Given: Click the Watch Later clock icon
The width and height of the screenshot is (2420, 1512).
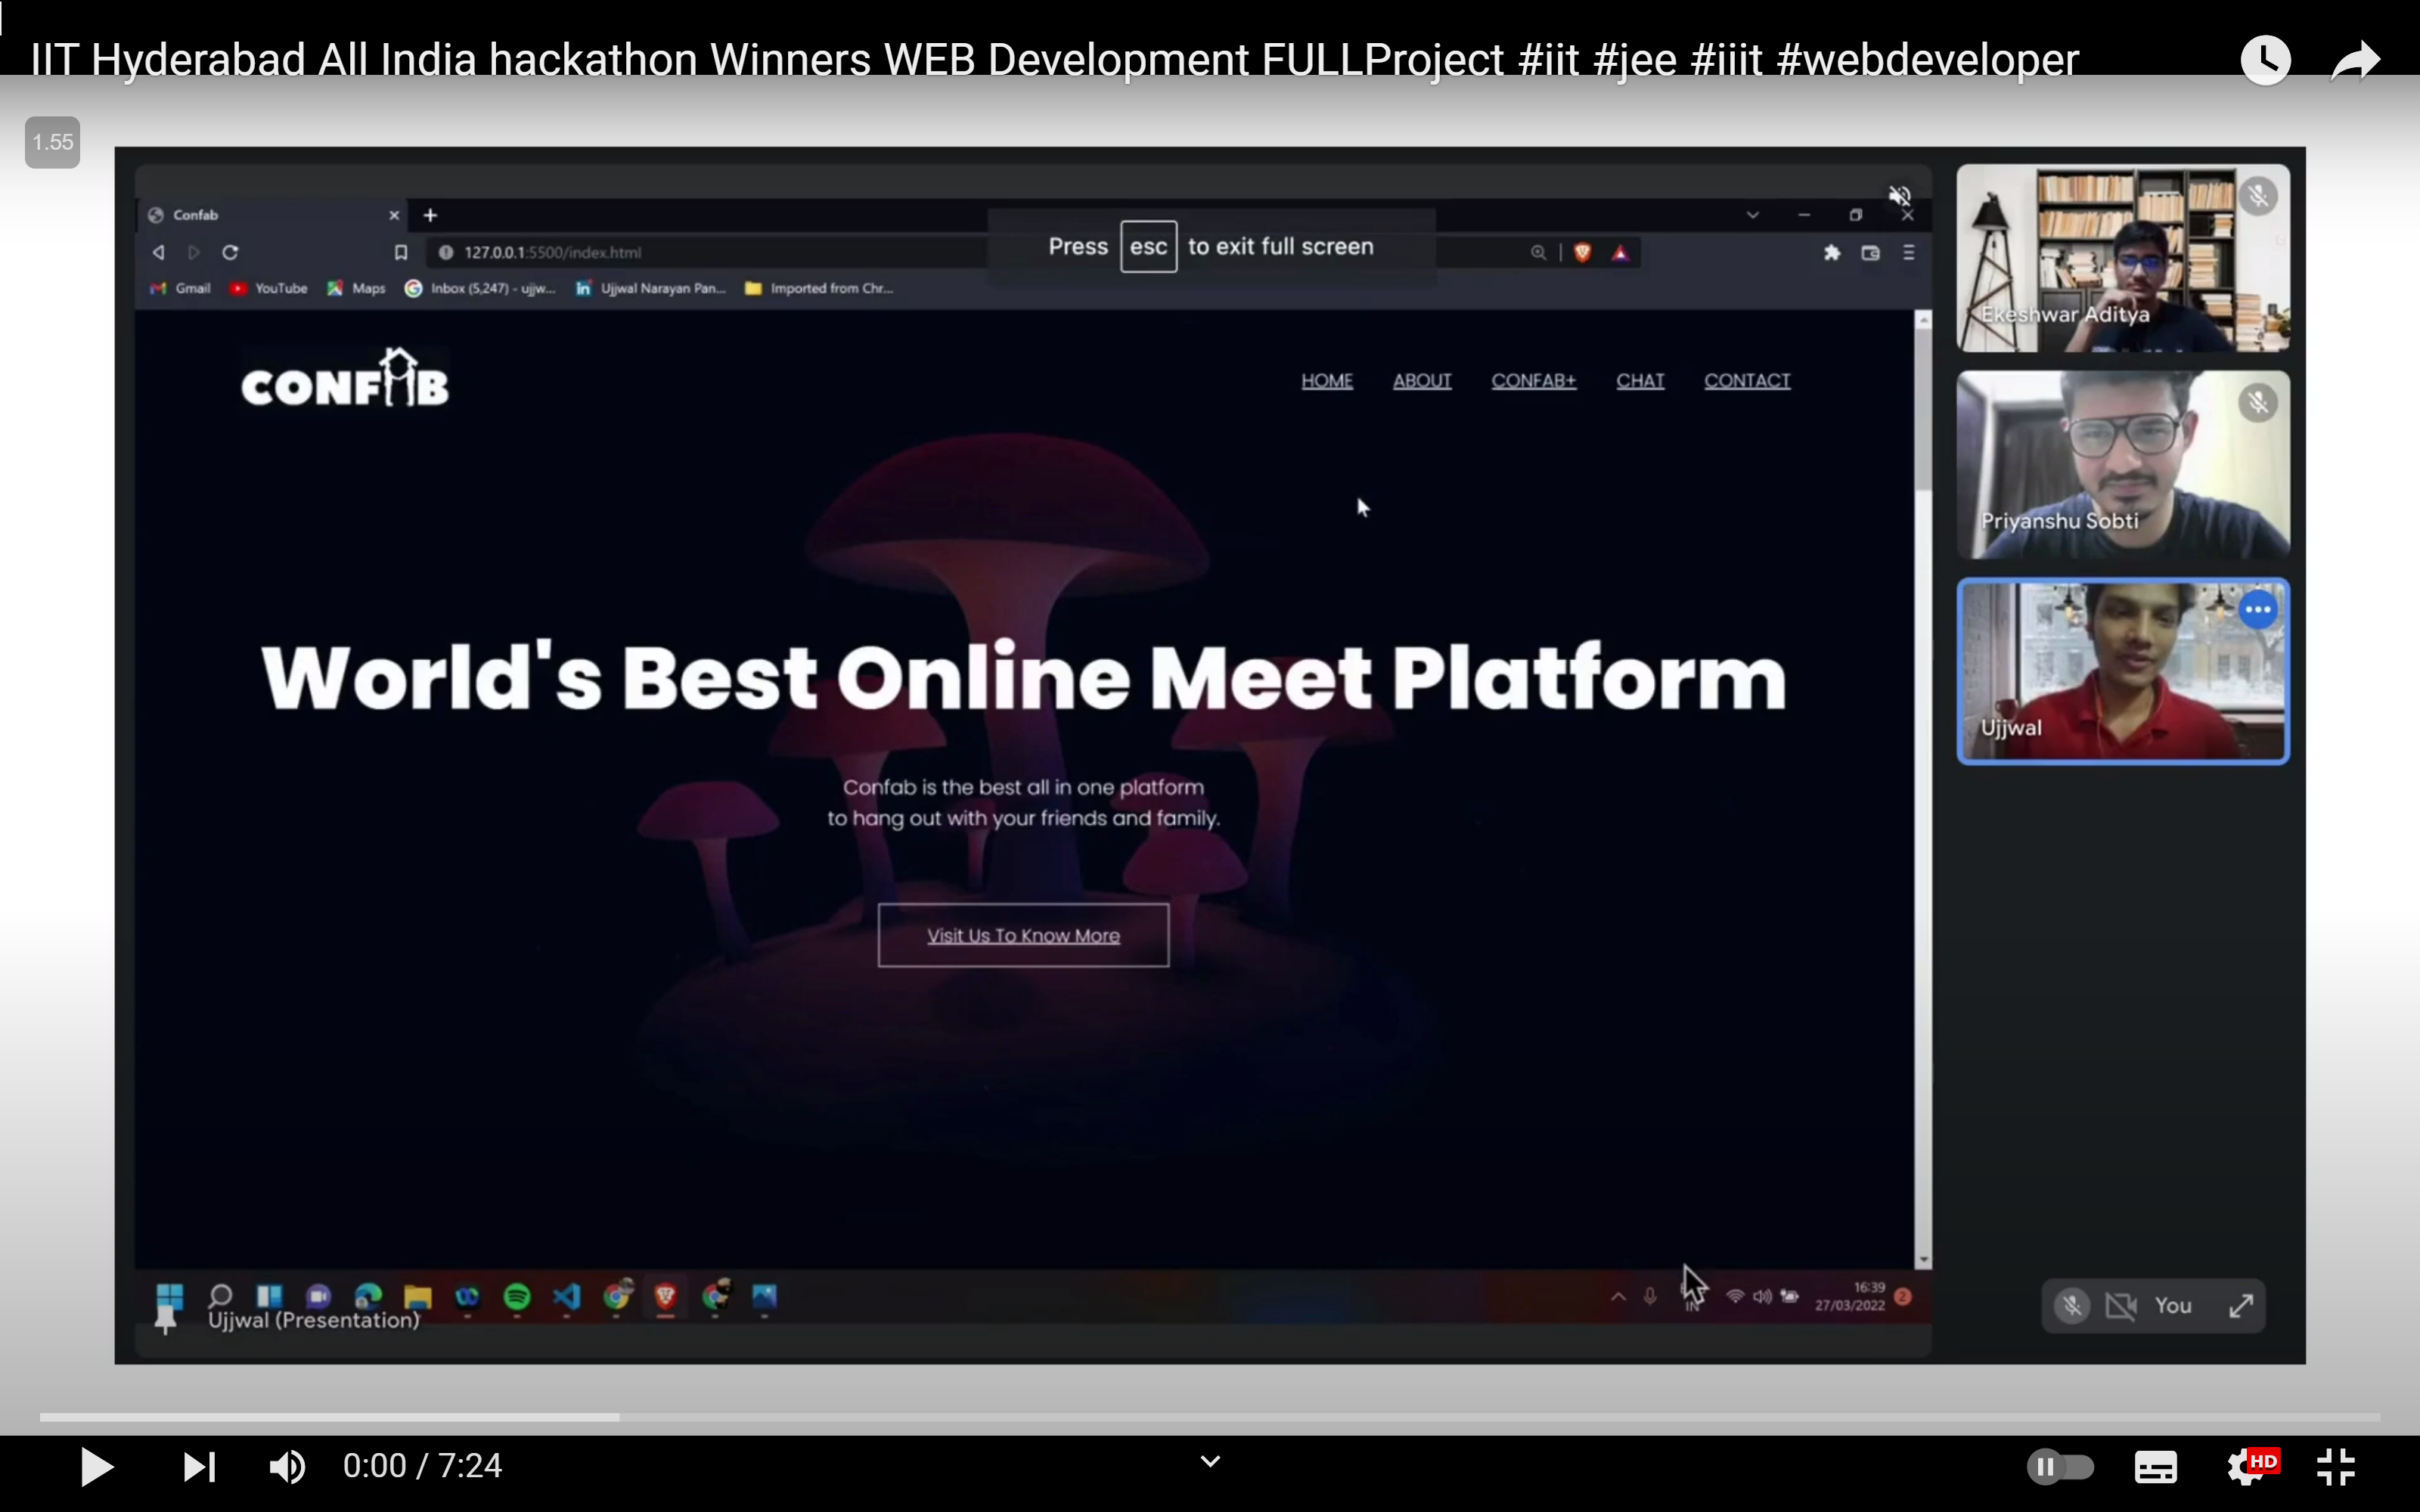Looking at the screenshot, I should tap(2264, 60).
